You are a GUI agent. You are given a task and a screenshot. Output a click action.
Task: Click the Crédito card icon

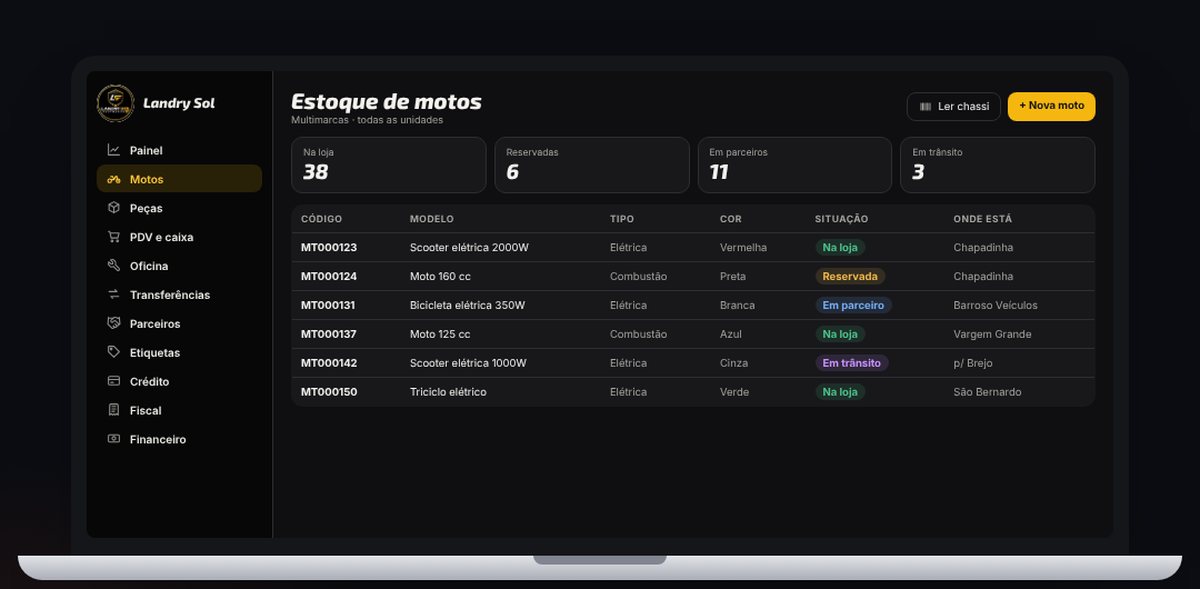tap(114, 382)
